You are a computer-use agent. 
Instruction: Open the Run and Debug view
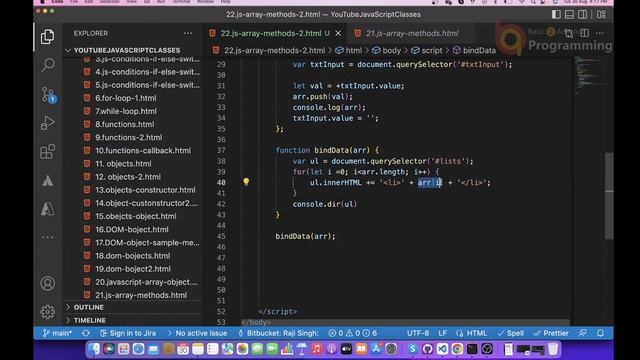point(47,123)
